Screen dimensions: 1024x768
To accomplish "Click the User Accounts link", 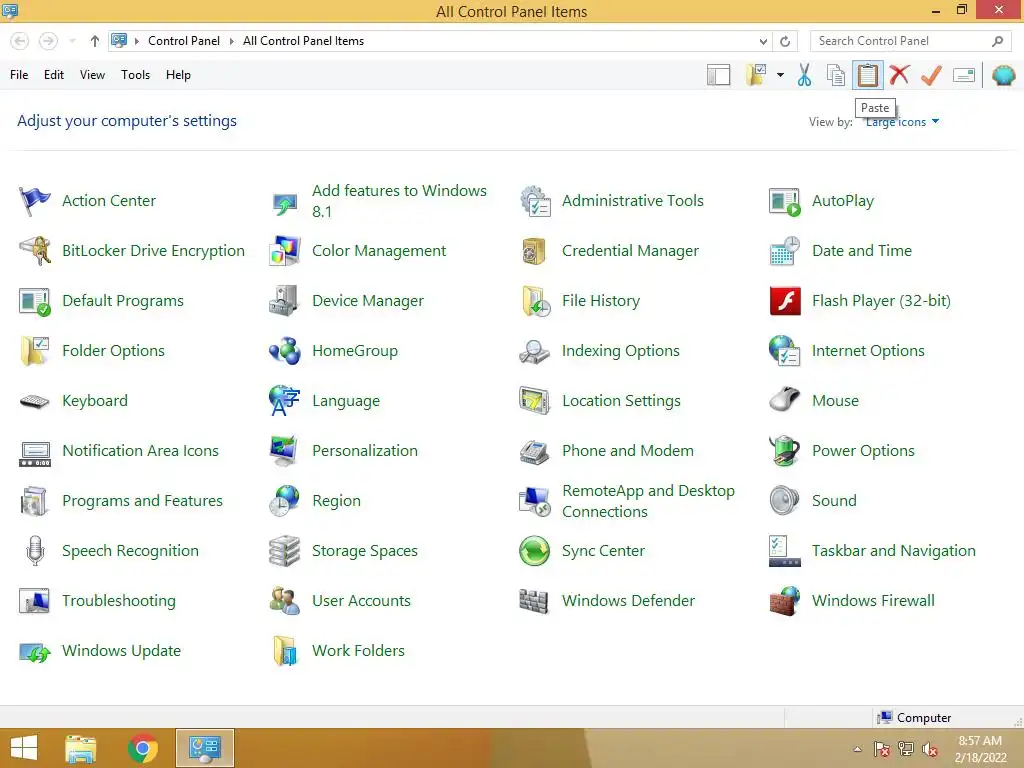I will point(361,601).
